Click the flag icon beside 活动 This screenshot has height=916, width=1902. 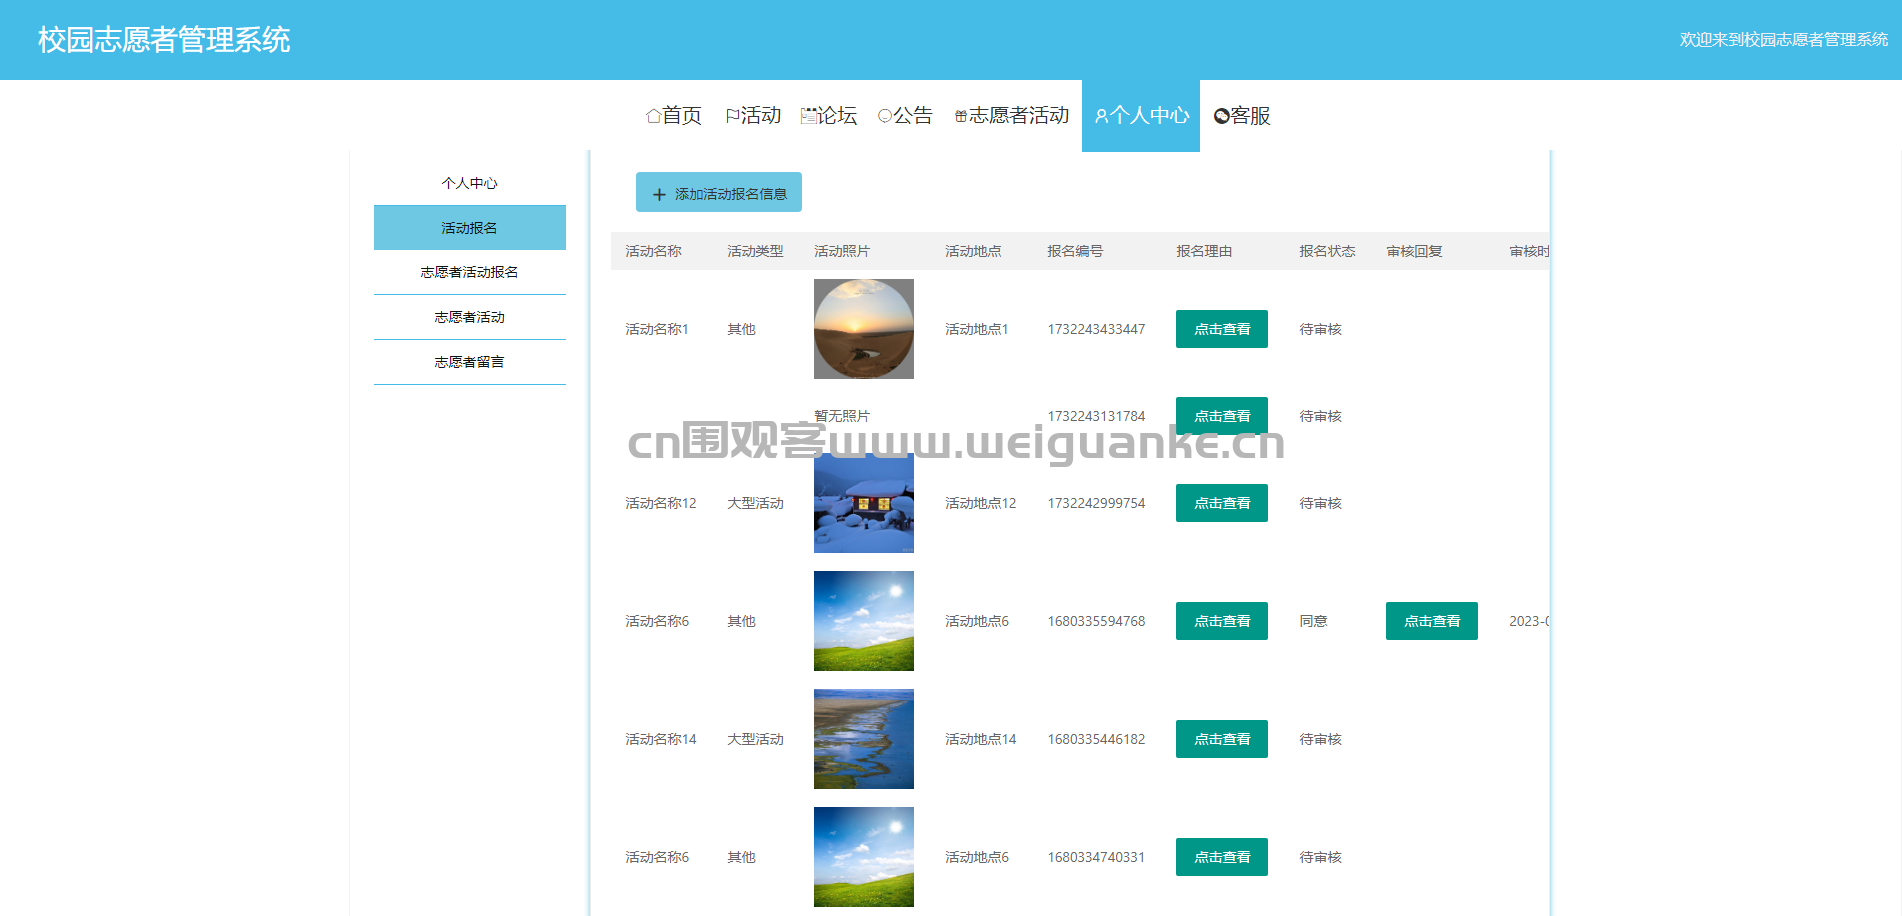(732, 116)
